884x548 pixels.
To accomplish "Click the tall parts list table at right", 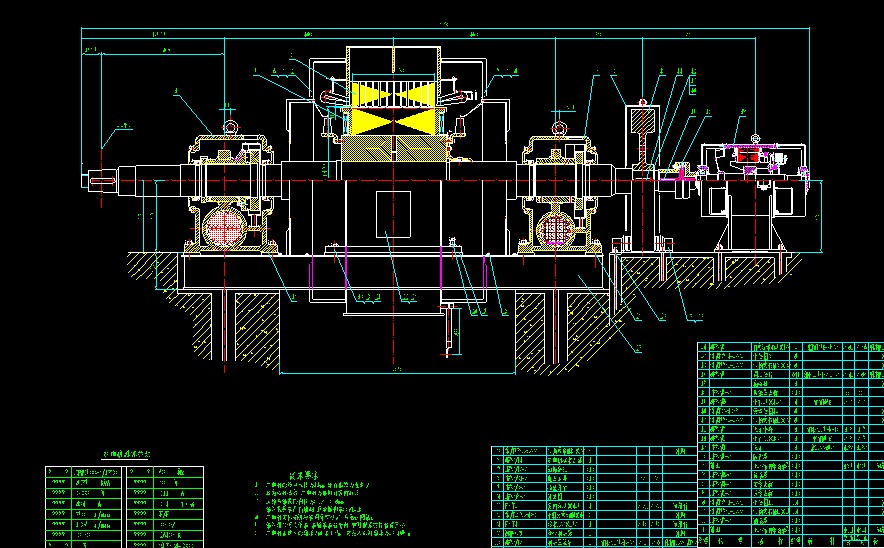I will click(789, 444).
